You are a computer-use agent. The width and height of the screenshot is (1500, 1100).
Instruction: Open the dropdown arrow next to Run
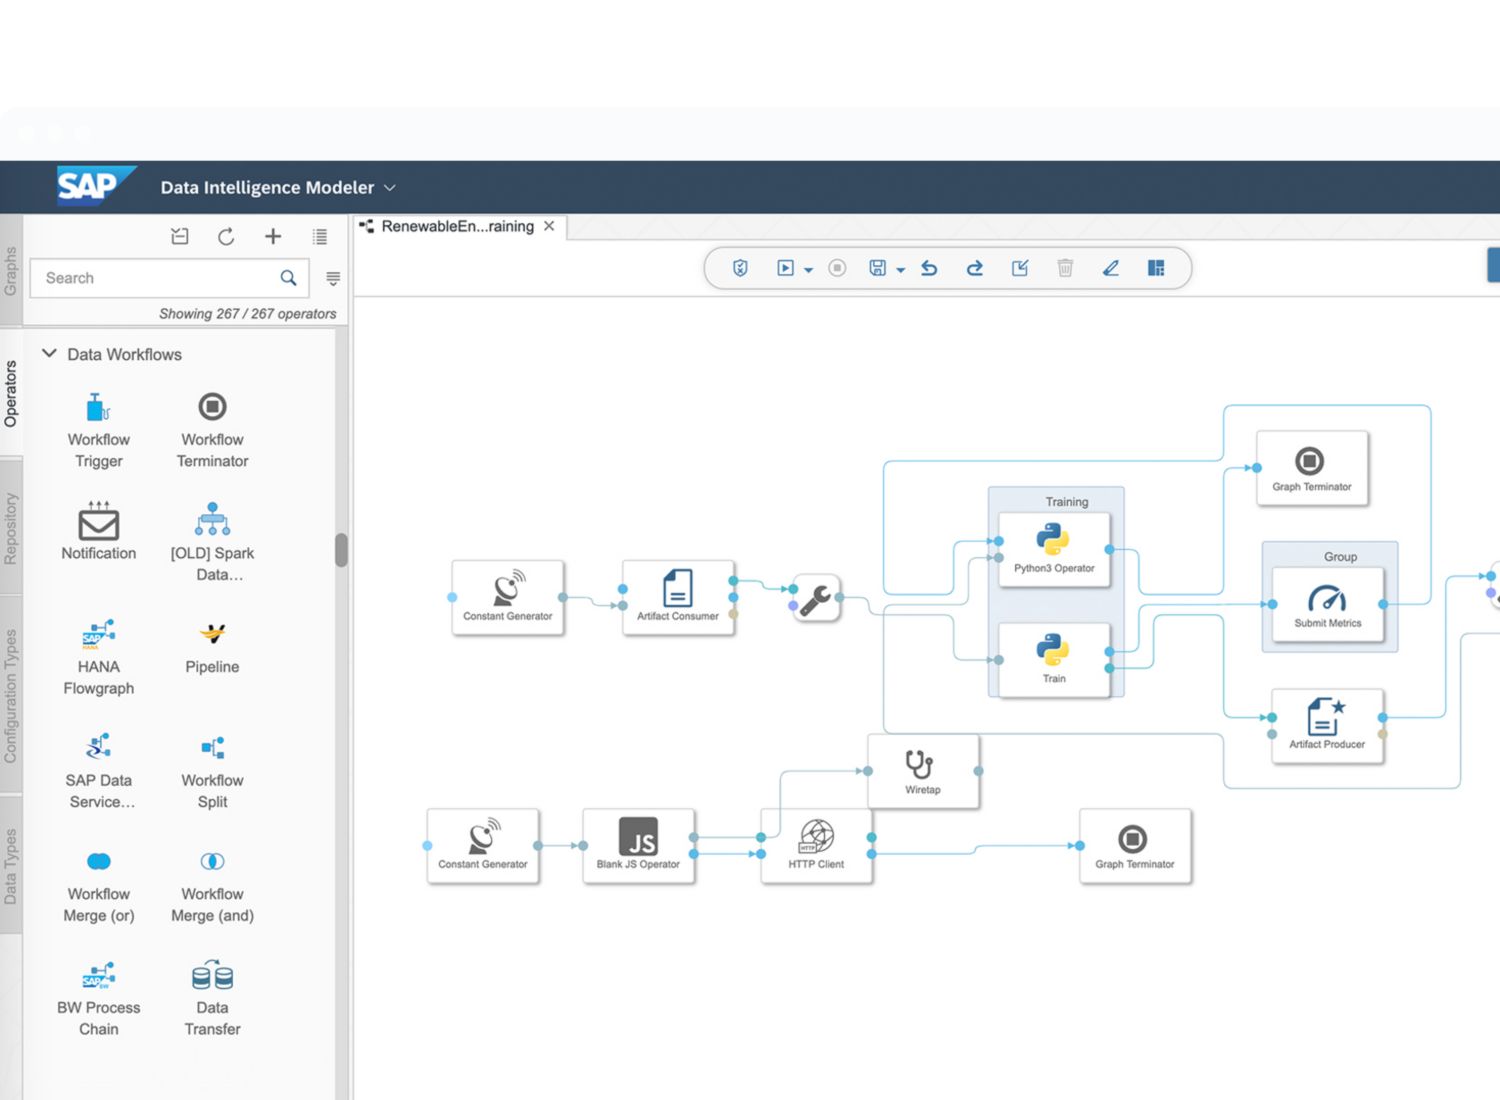tap(808, 270)
